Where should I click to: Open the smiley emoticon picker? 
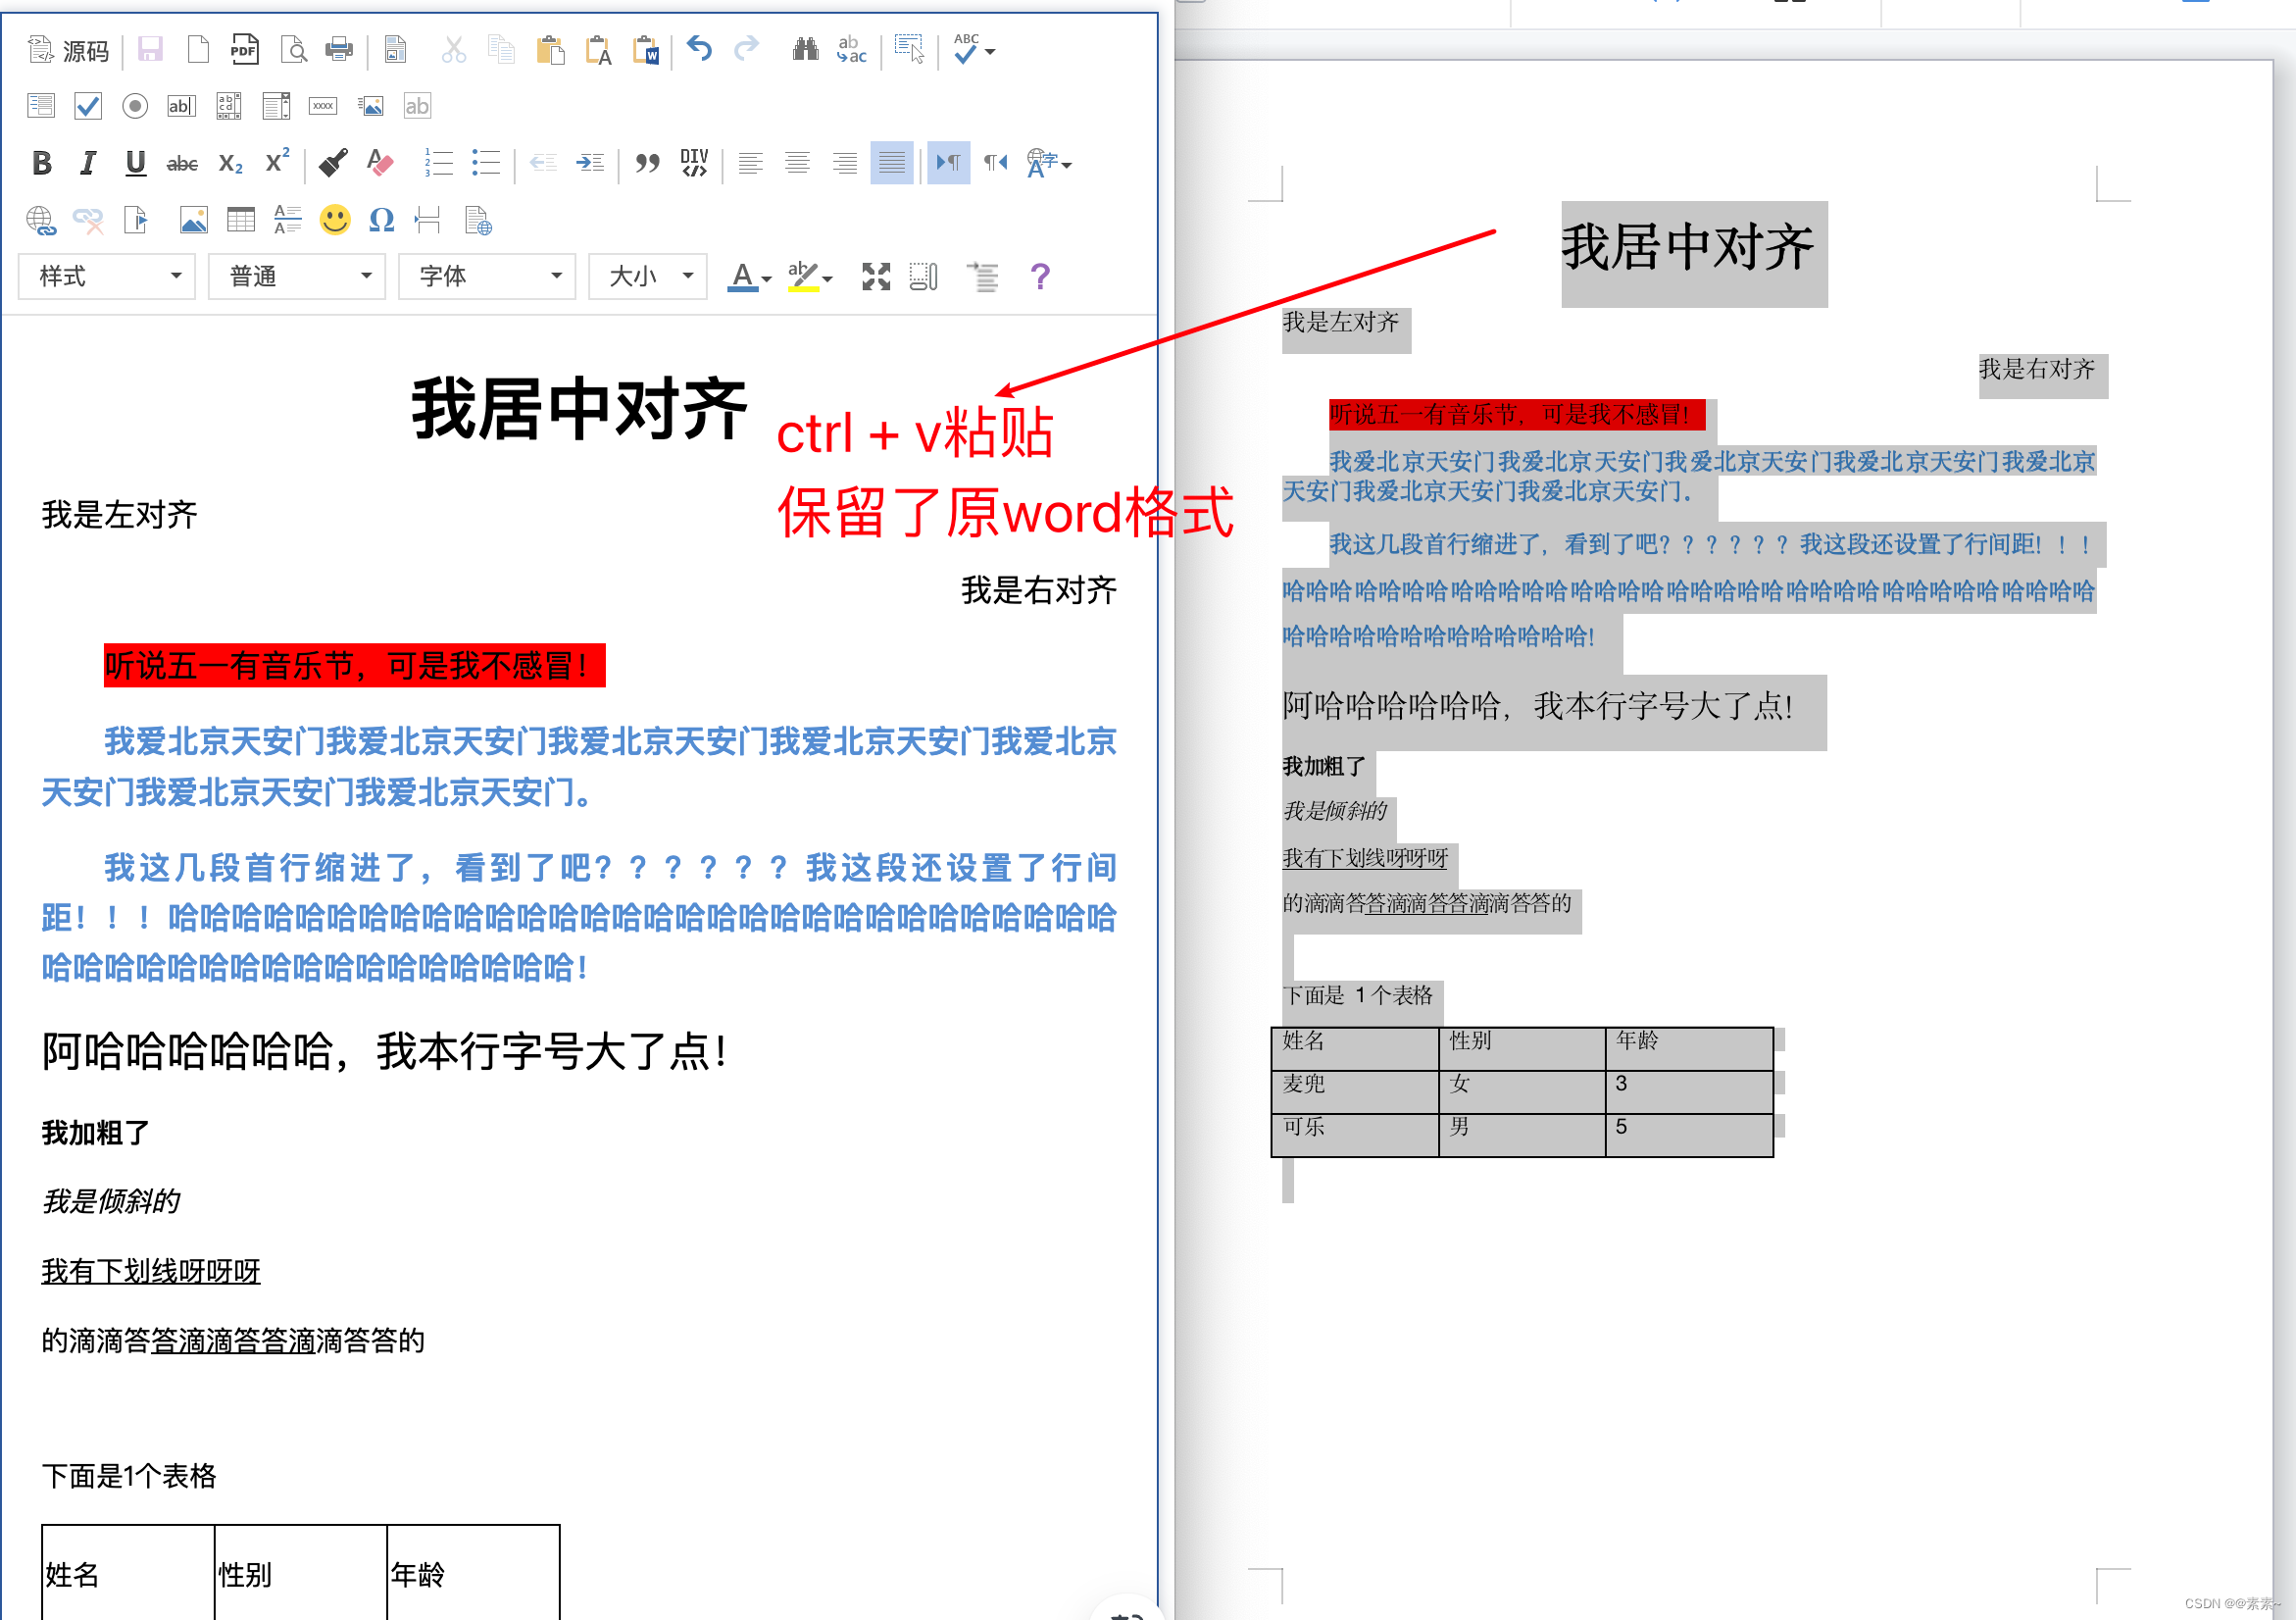[335, 220]
